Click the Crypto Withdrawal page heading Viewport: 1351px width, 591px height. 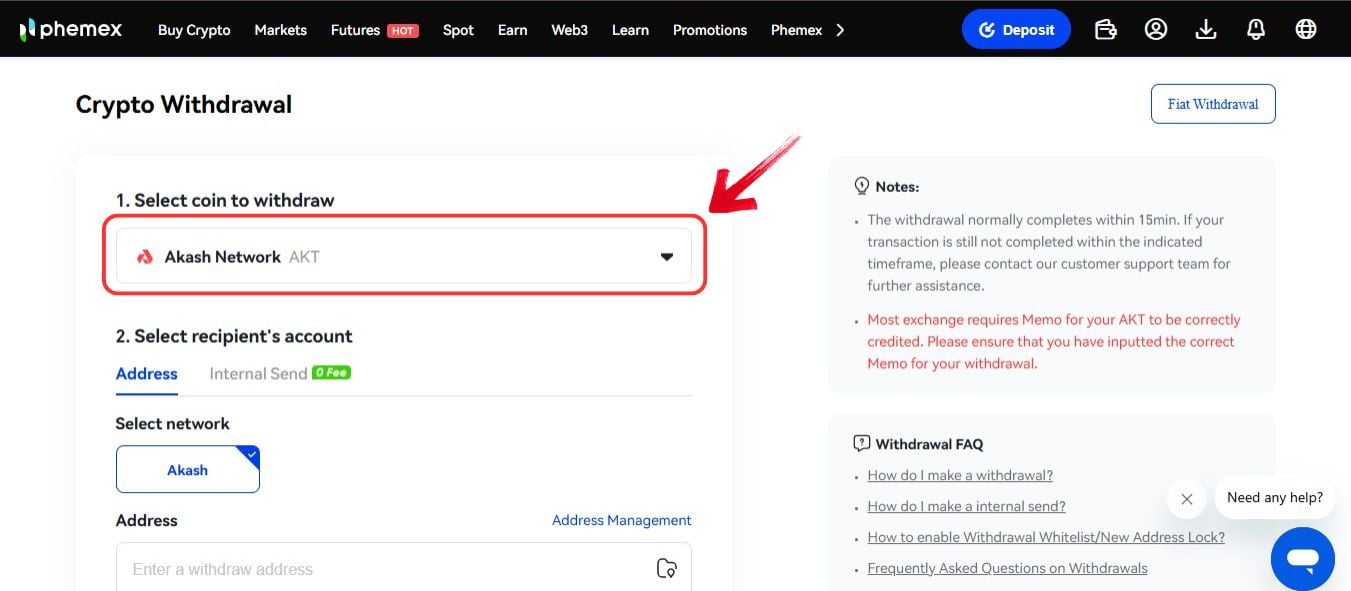(x=184, y=104)
